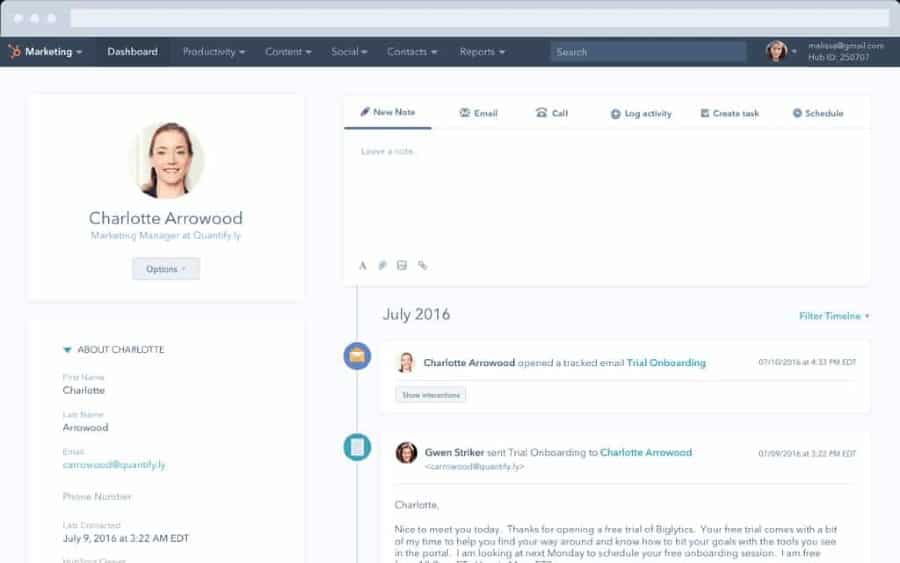Click the 07/10/2016 timestamp of opened email
The image size is (900, 563).
[807, 362]
